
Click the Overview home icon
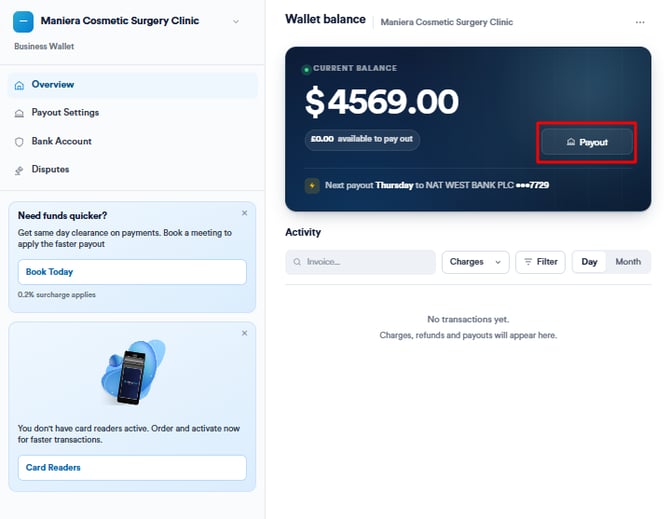19,85
